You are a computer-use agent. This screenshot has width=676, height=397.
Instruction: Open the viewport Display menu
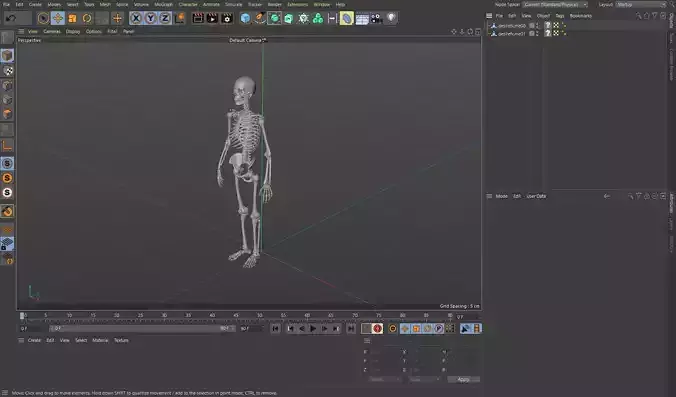tap(73, 31)
